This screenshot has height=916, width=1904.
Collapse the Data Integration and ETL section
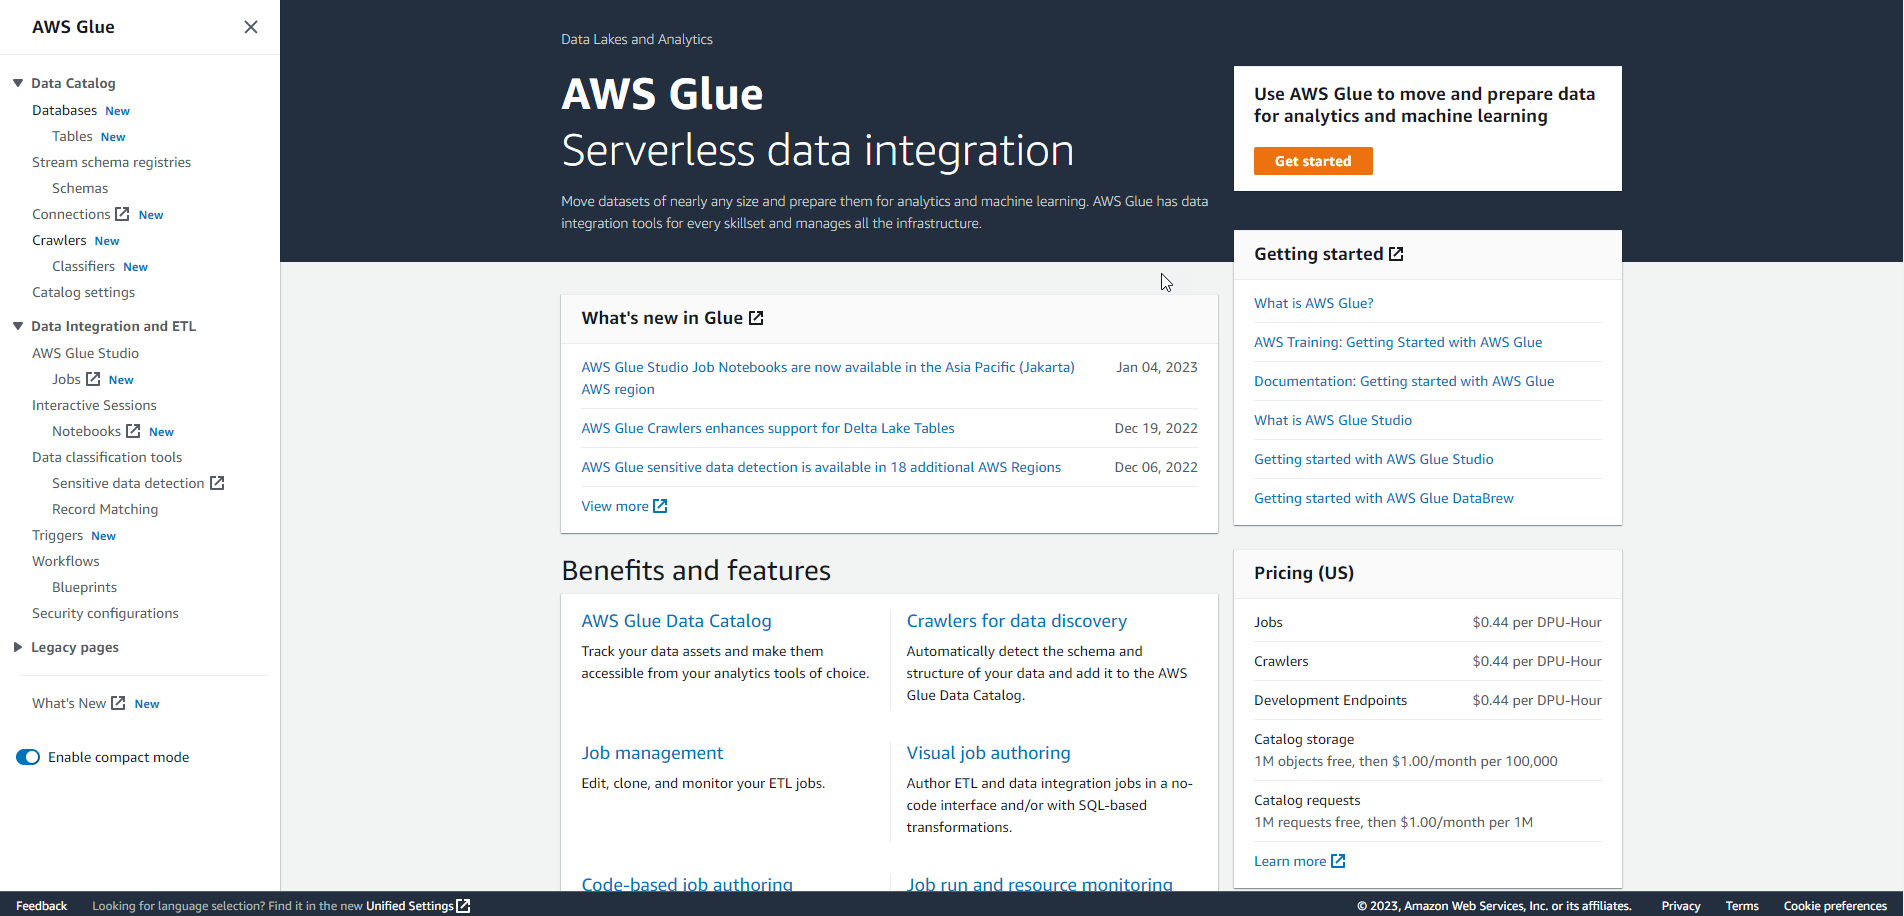point(18,326)
